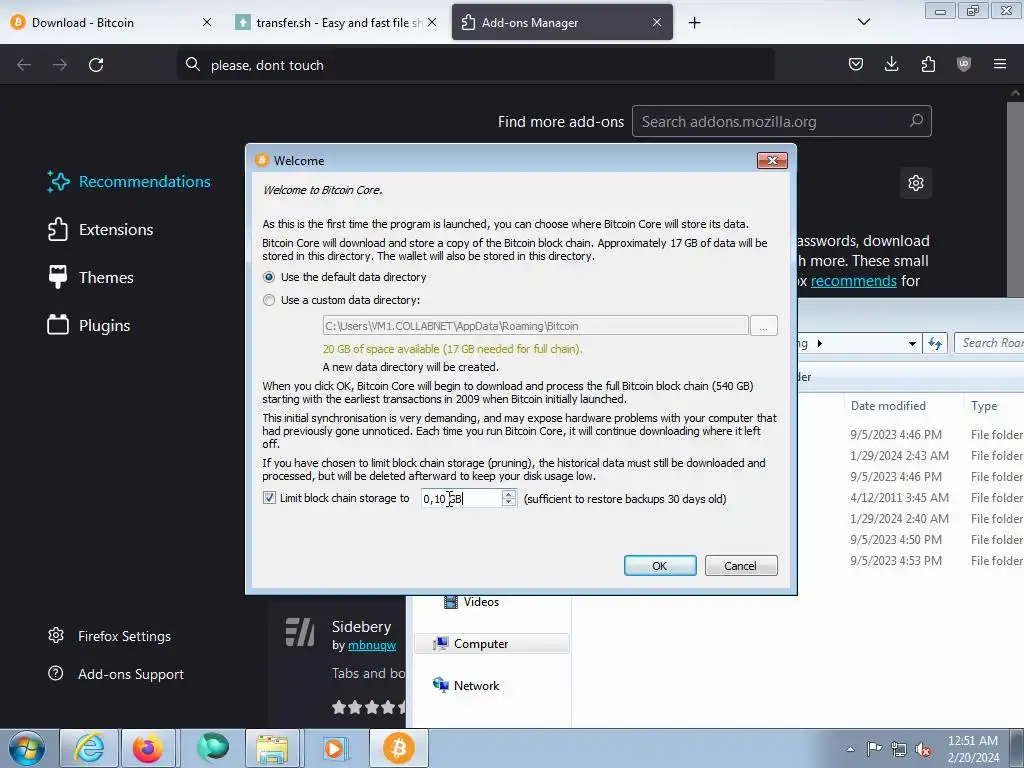
Task: Select Videos in Explorer navigation pane
Action: [481, 602]
